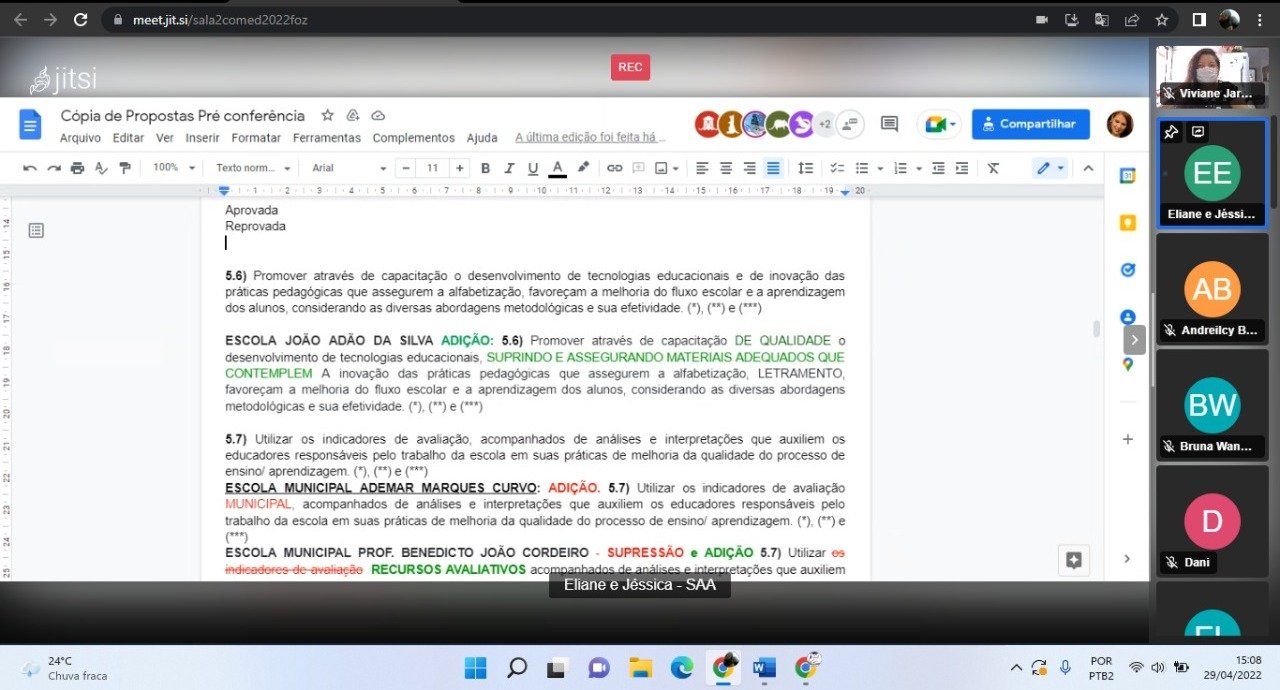Click the Compartilhar button
1280x690 pixels.
coord(1030,124)
